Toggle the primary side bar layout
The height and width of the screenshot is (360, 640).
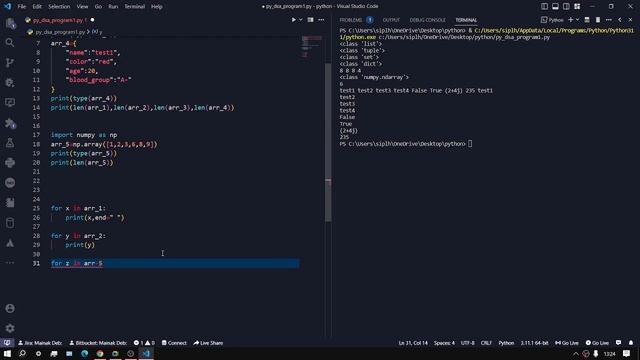click(x=544, y=7)
